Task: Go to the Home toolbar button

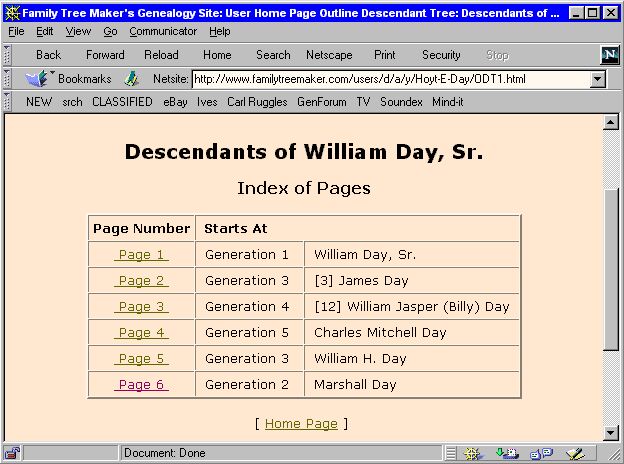Action: [x=217, y=55]
